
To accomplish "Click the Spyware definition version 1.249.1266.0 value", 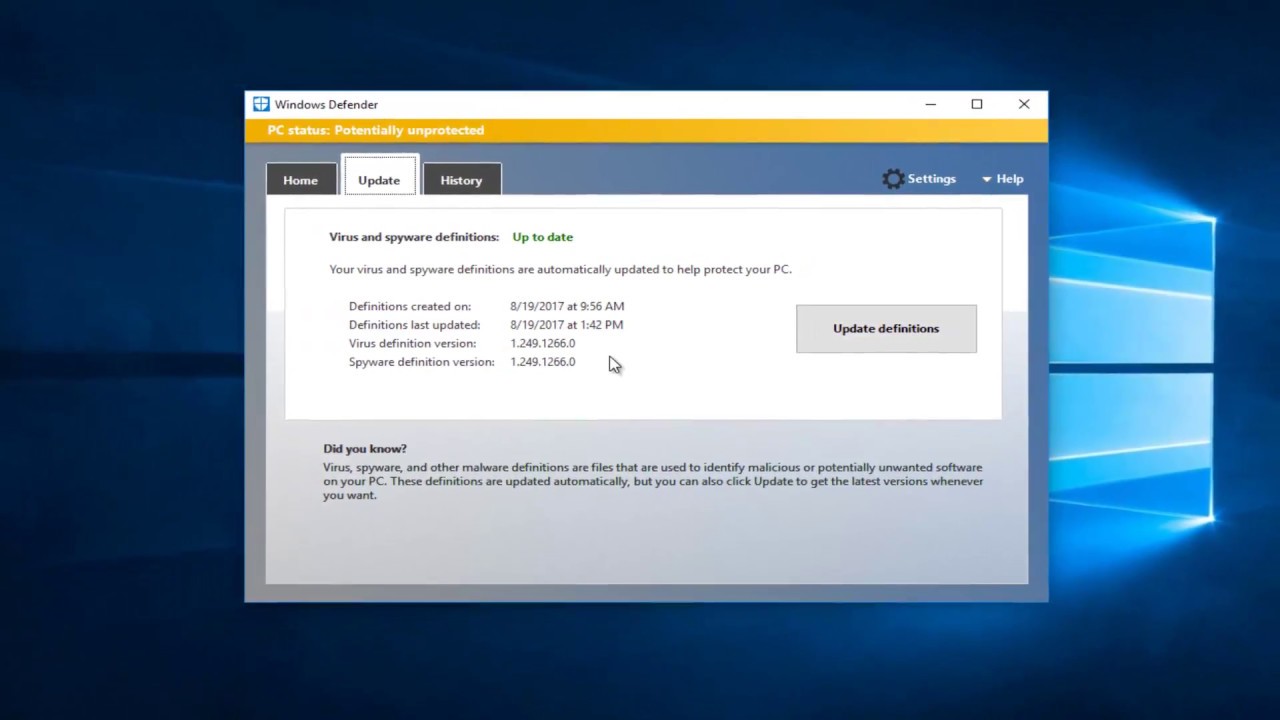I will point(543,362).
